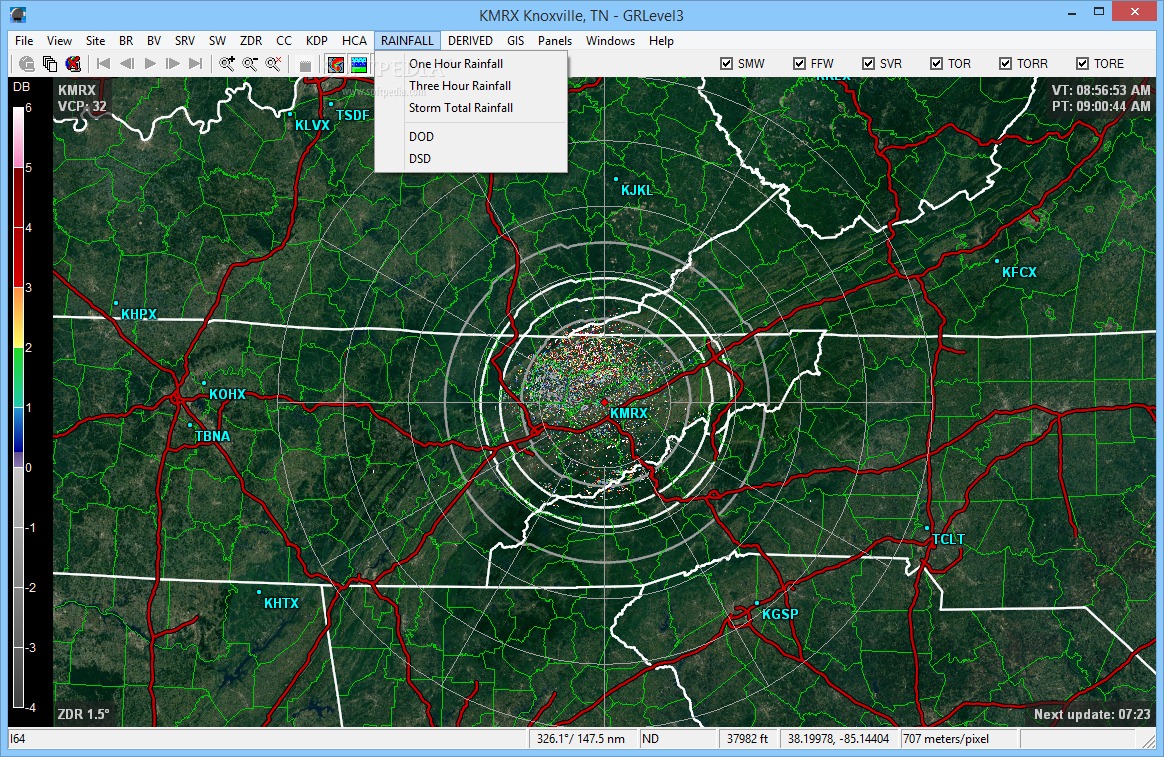
Task: Select Storm Total Rainfall product
Action: (x=471, y=108)
